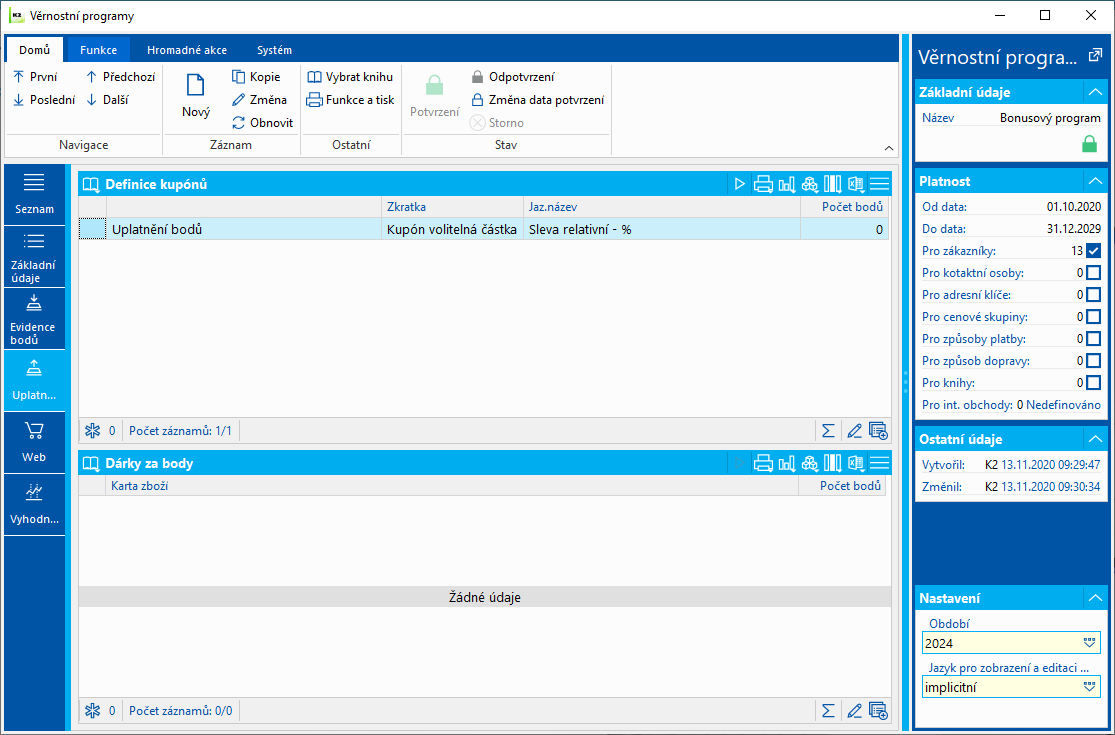Toggle Pro způsoby platby checkbox
The height and width of the screenshot is (735, 1115).
pos(1094,339)
